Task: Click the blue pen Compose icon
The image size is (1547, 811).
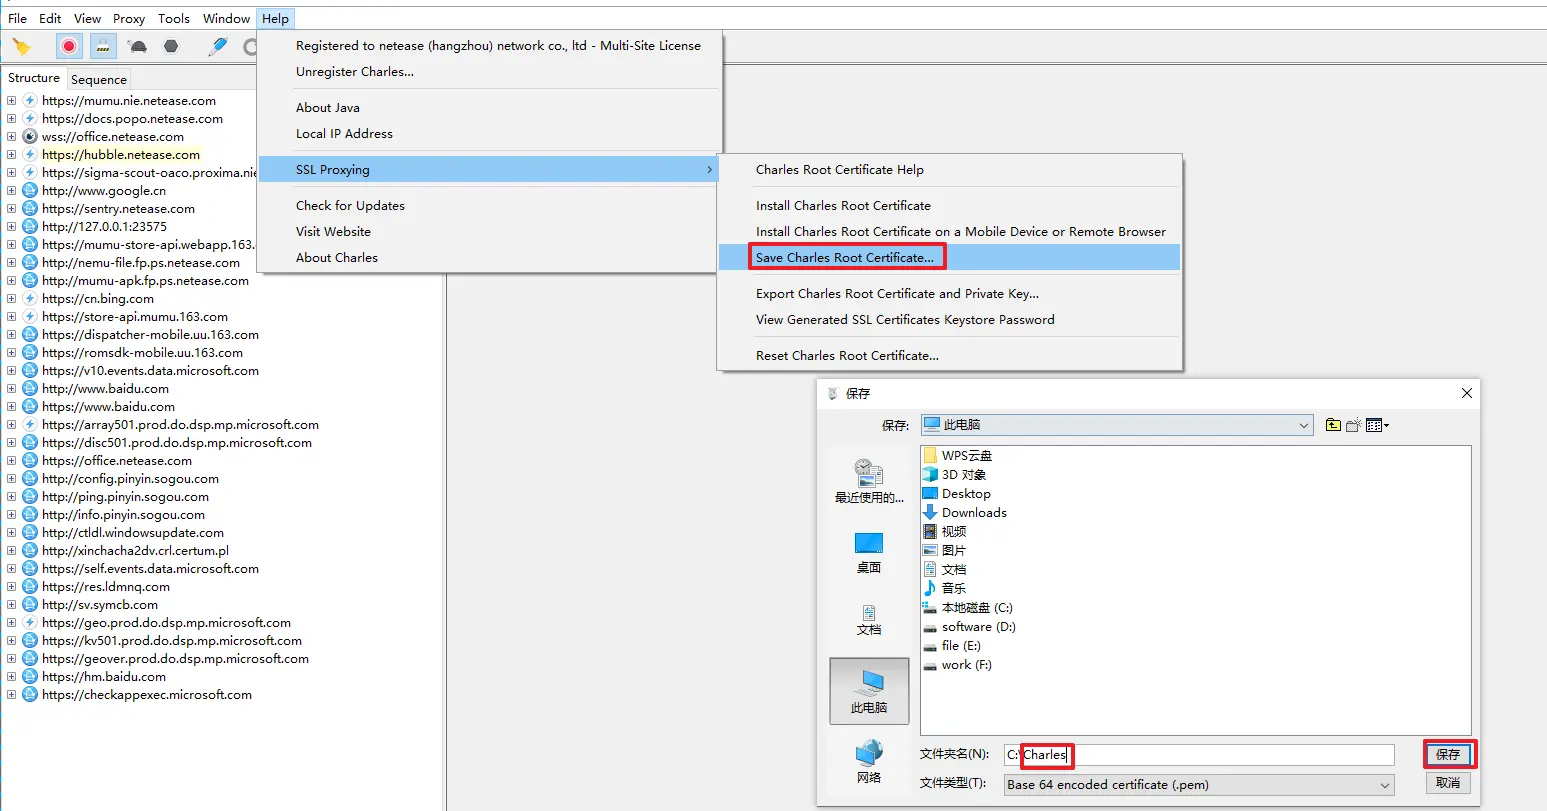Action: (x=217, y=46)
